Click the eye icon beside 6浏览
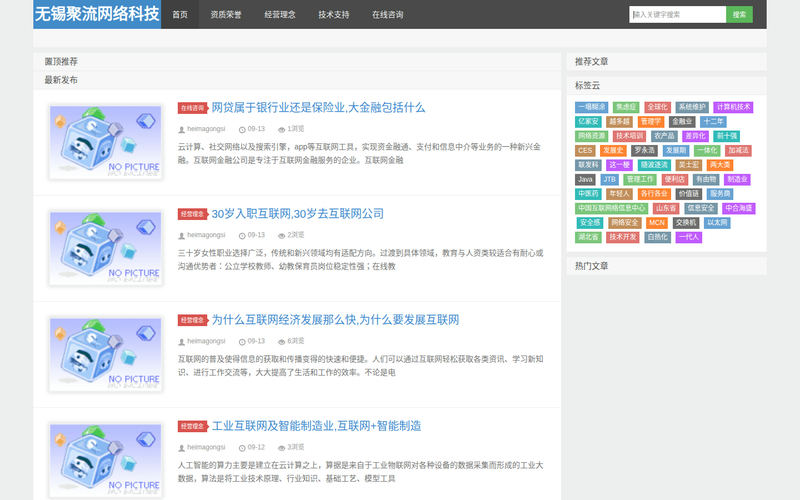Image resolution: width=800 pixels, height=500 pixels. [x=281, y=342]
